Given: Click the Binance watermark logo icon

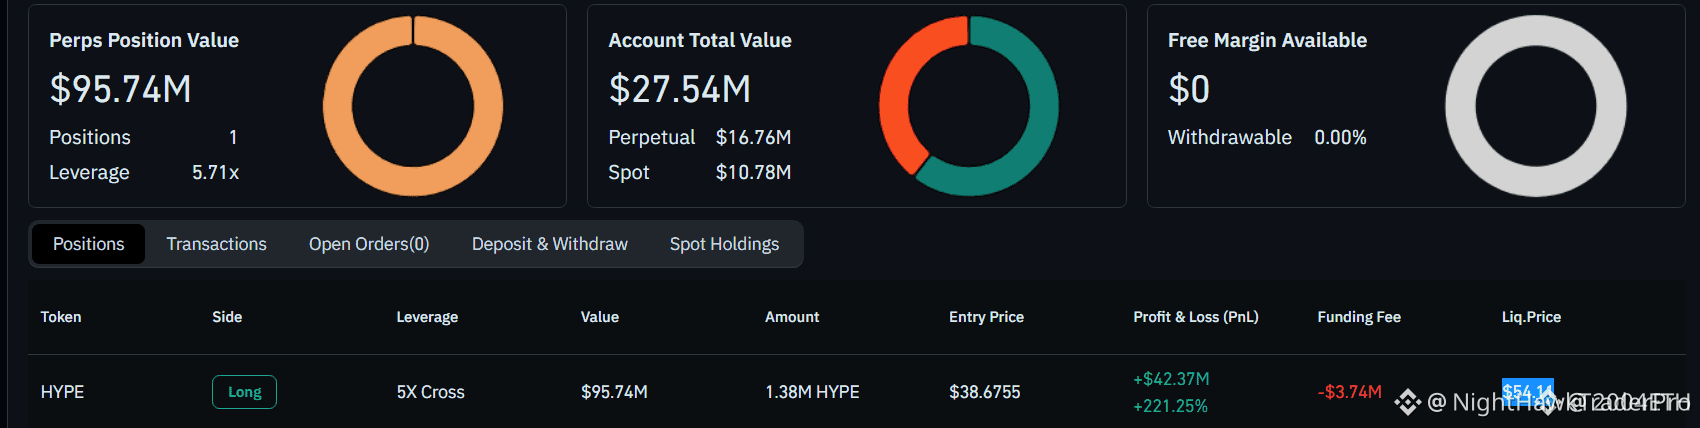Looking at the screenshot, I should (x=1408, y=402).
